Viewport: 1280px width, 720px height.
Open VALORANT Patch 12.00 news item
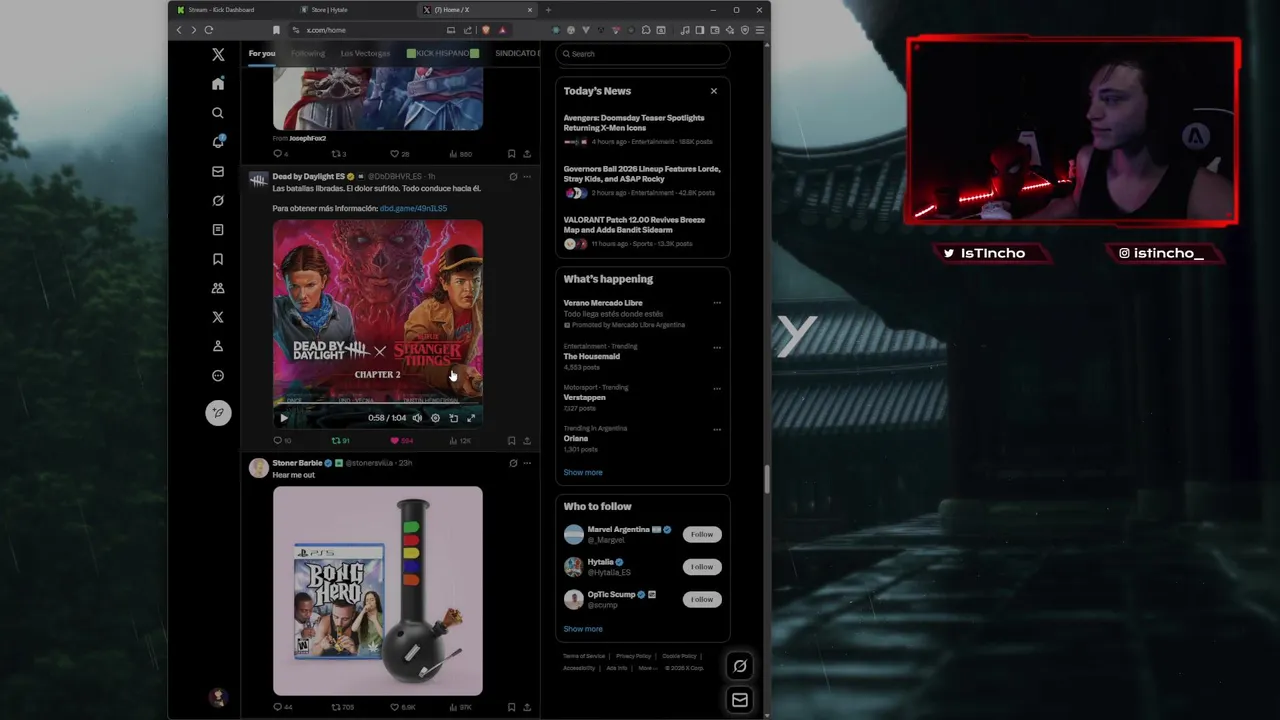tap(642, 232)
